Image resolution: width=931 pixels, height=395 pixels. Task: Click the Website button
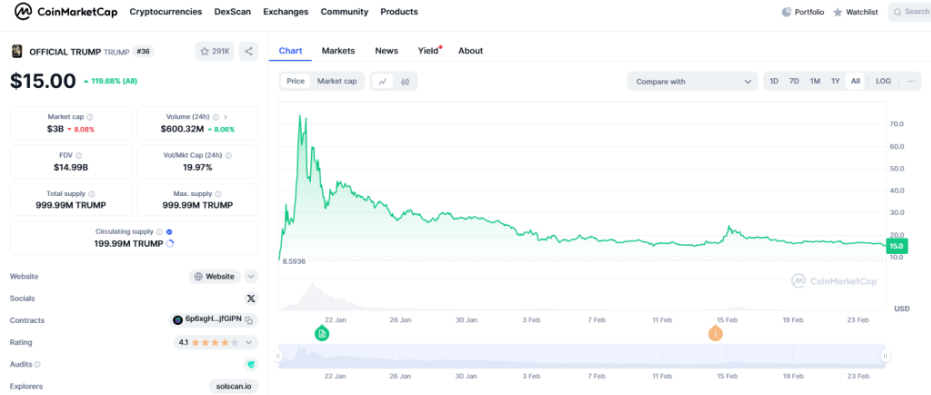[215, 276]
